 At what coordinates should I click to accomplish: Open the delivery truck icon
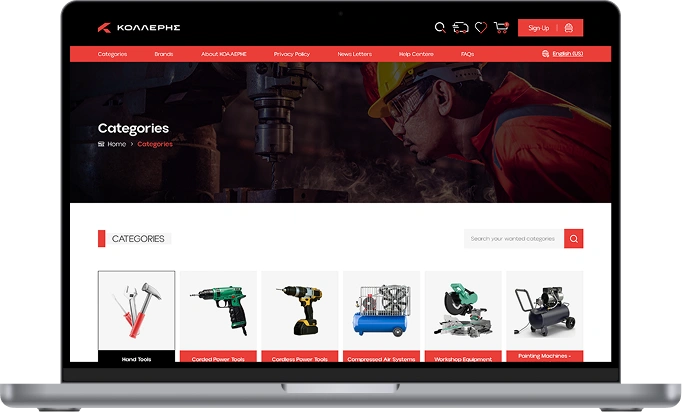coord(460,28)
